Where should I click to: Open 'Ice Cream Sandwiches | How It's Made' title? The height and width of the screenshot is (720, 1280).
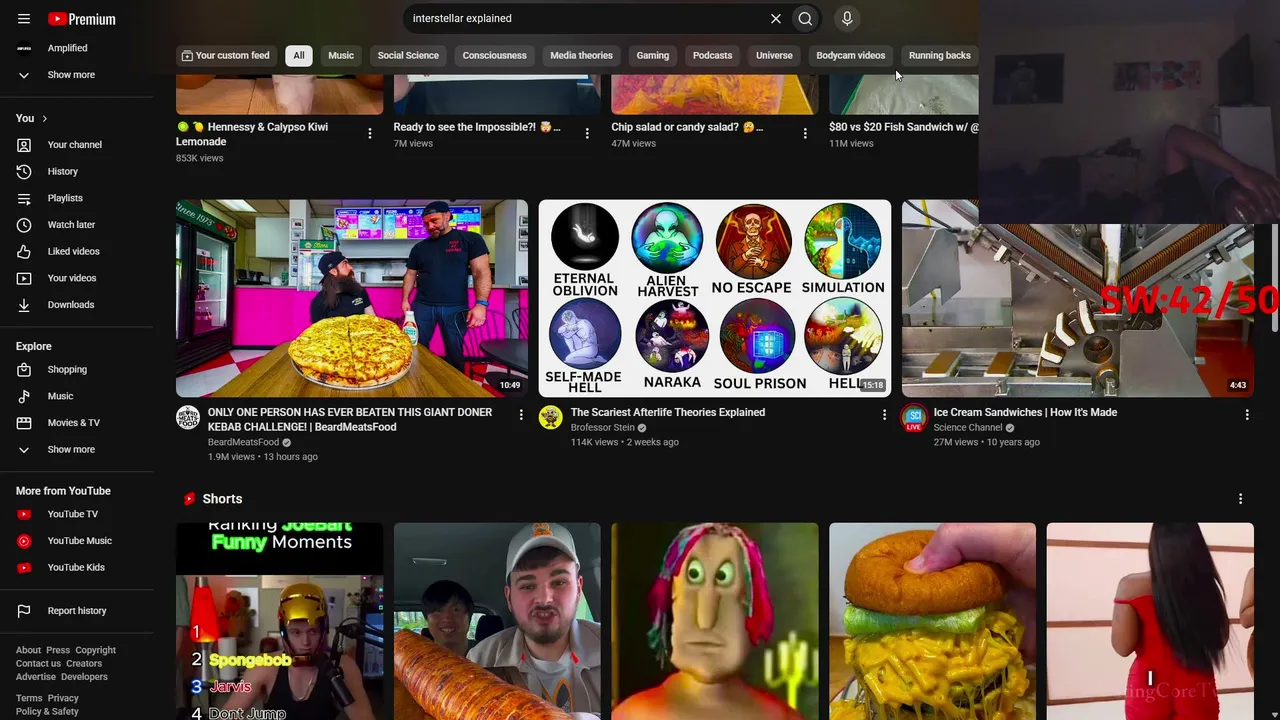tap(1025, 412)
